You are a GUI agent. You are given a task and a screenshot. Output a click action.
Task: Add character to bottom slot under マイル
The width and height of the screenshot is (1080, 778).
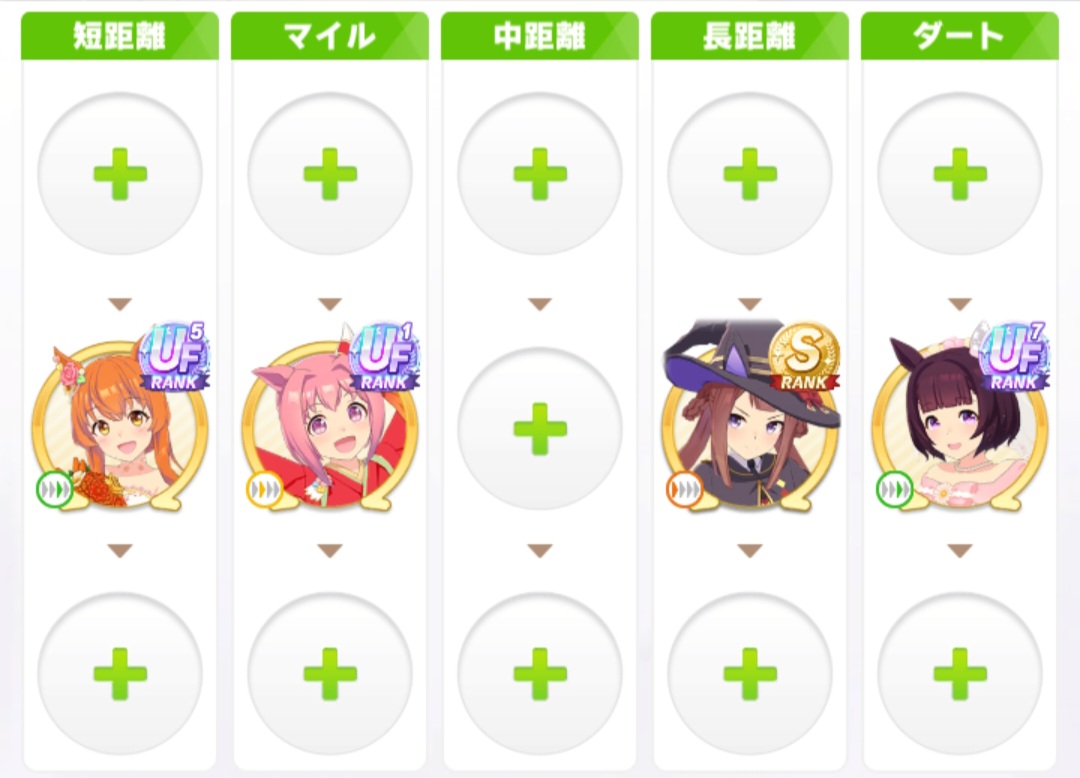point(330,673)
